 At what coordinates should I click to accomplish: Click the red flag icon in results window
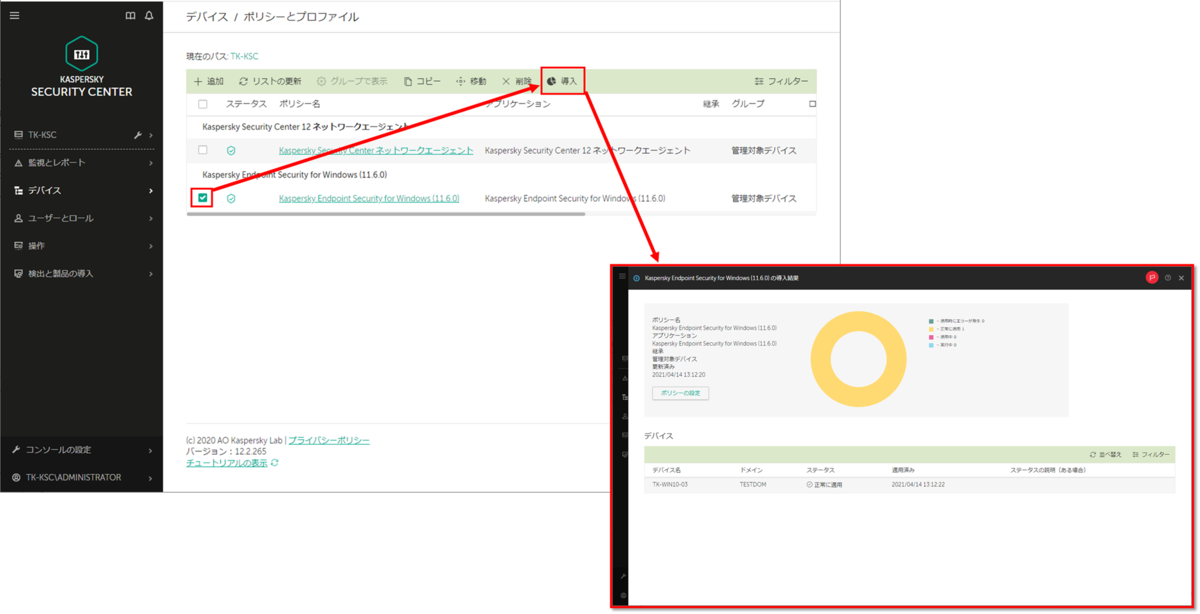(x=1151, y=278)
